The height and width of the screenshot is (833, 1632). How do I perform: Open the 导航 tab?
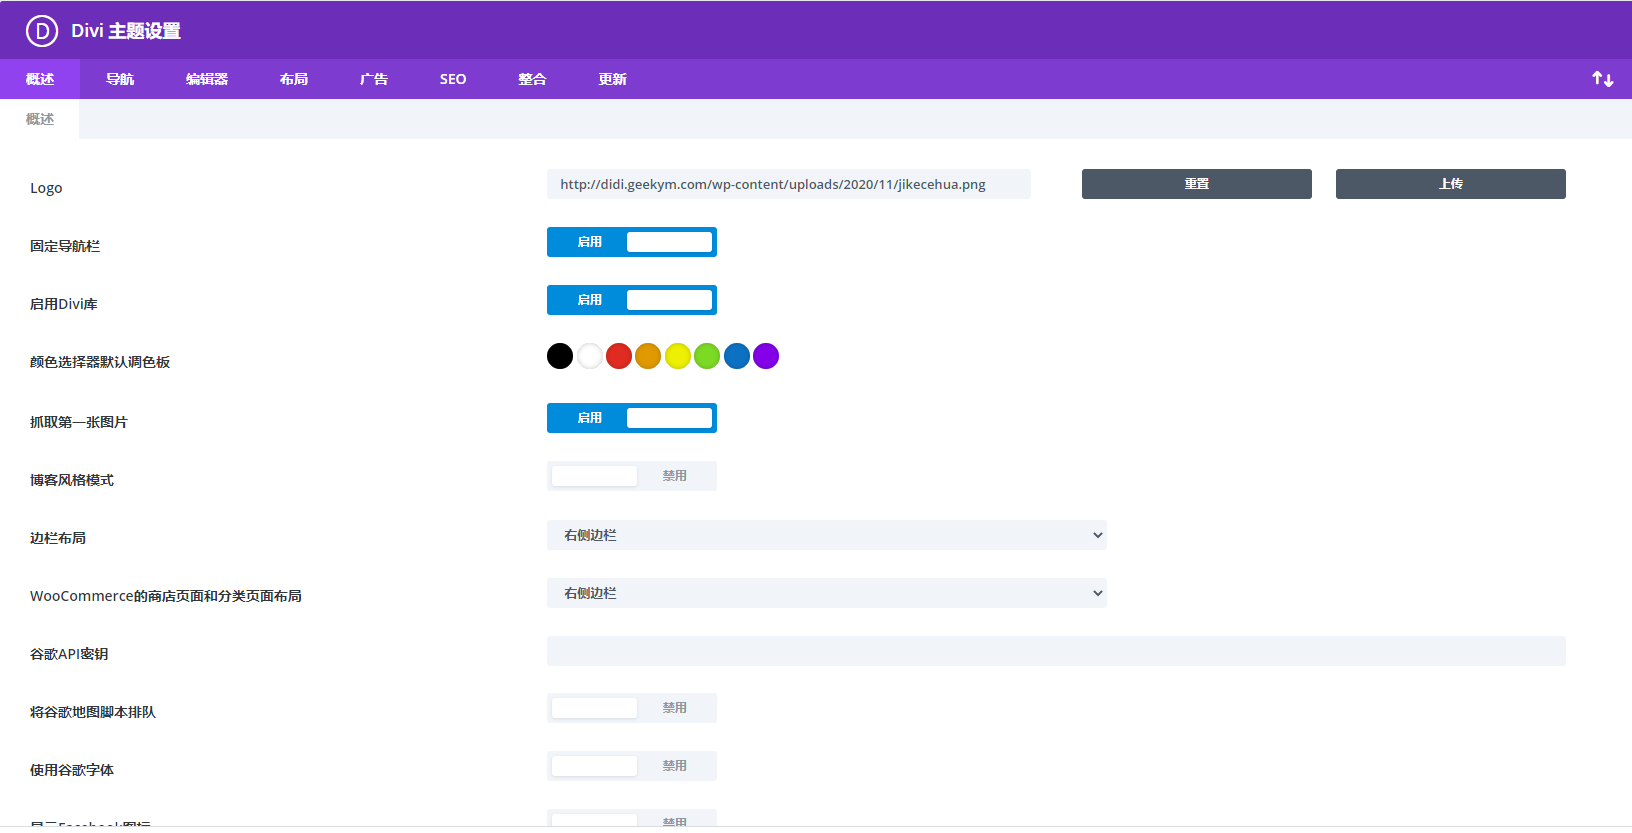pyautogui.click(x=120, y=79)
